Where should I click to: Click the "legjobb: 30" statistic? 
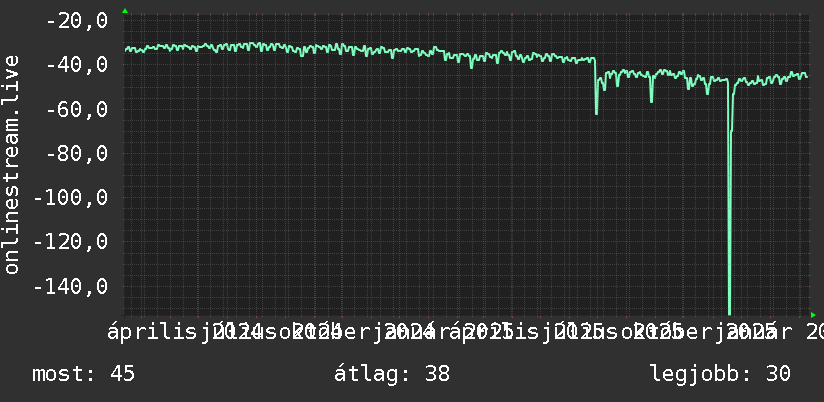720,374
